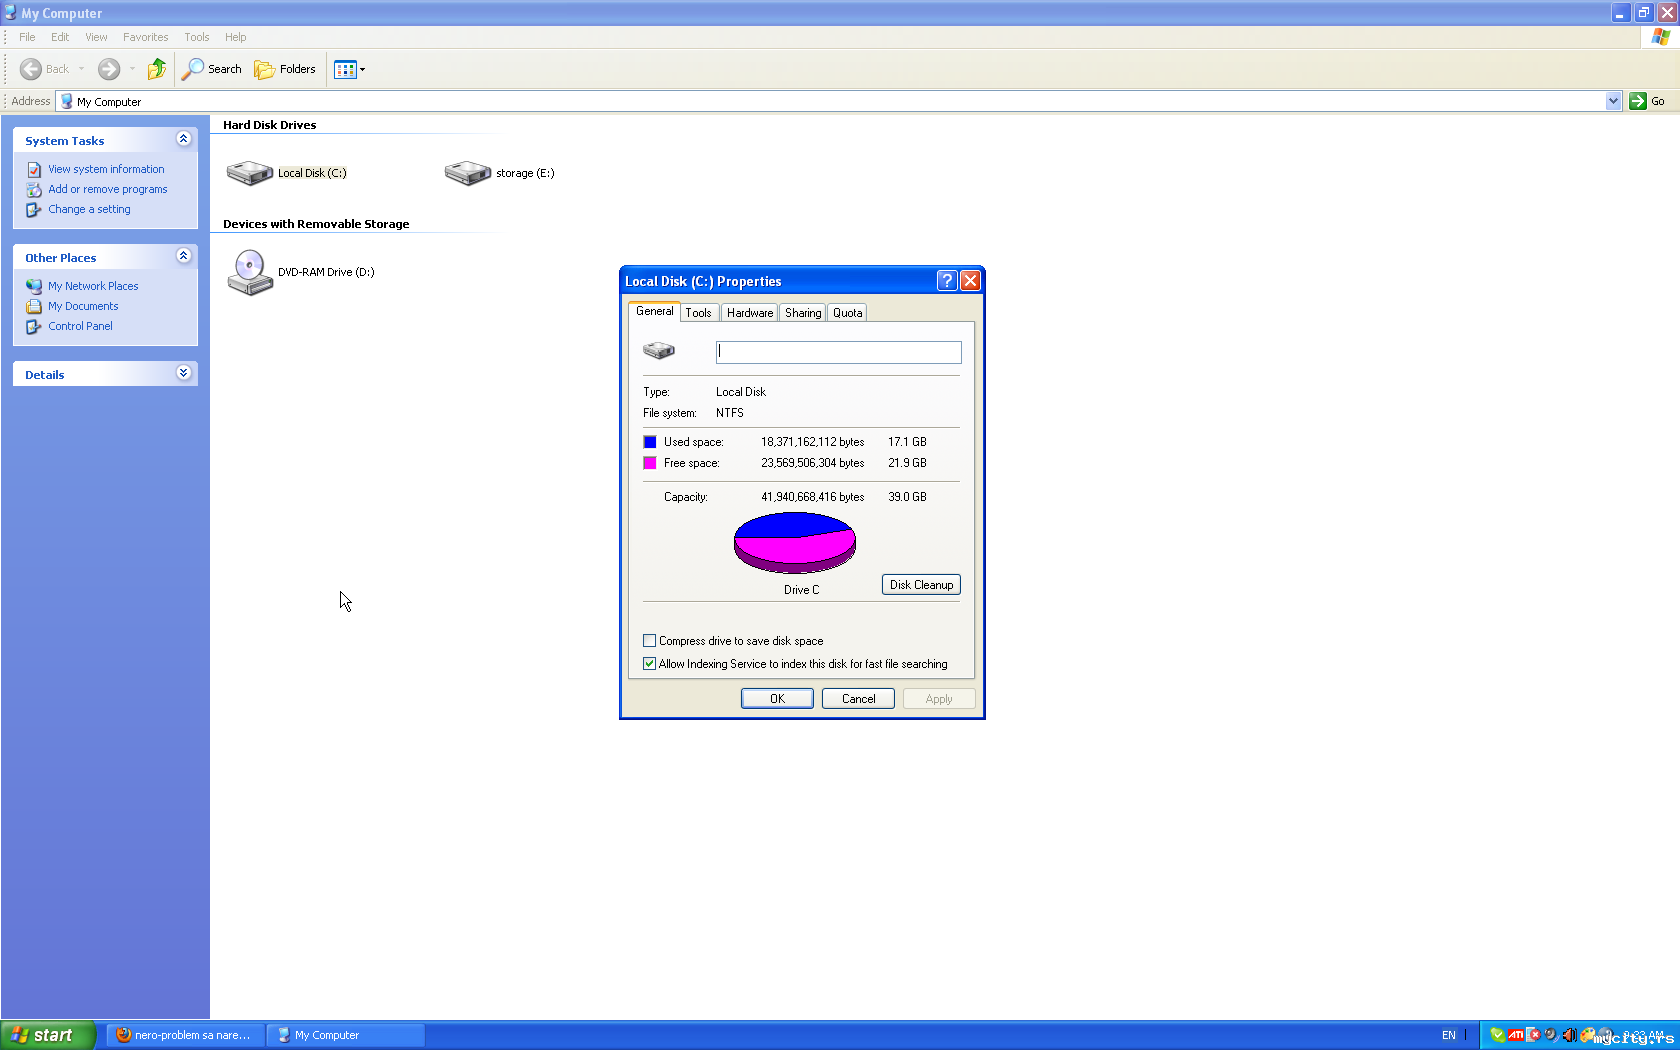1680x1050 pixels.
Task: Switch to nero-problem Firefox taskbar item
Action: click(x=186, y=1035)
